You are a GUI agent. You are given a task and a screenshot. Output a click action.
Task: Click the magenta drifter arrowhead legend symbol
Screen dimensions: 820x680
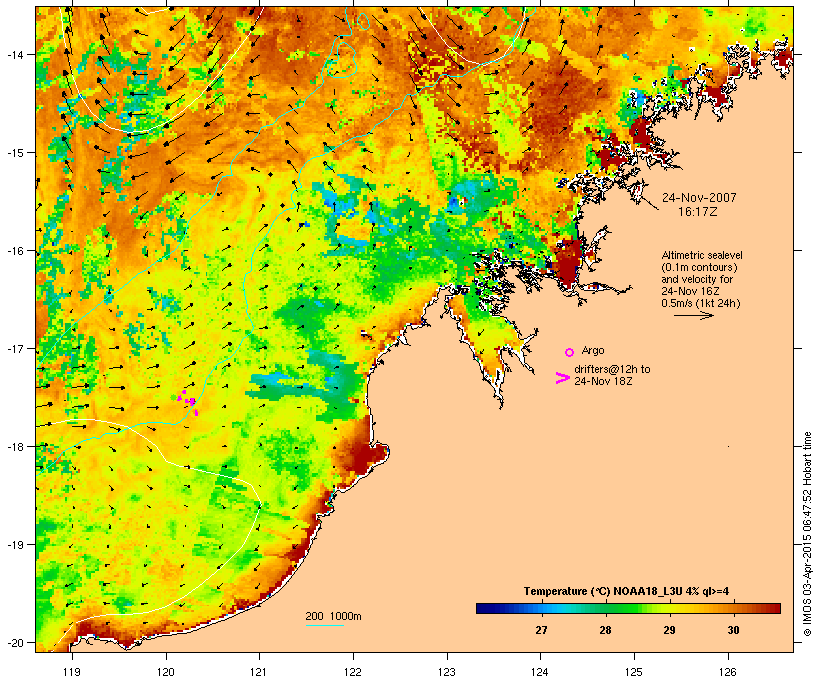pyautogui.click(x=562, y=378)
